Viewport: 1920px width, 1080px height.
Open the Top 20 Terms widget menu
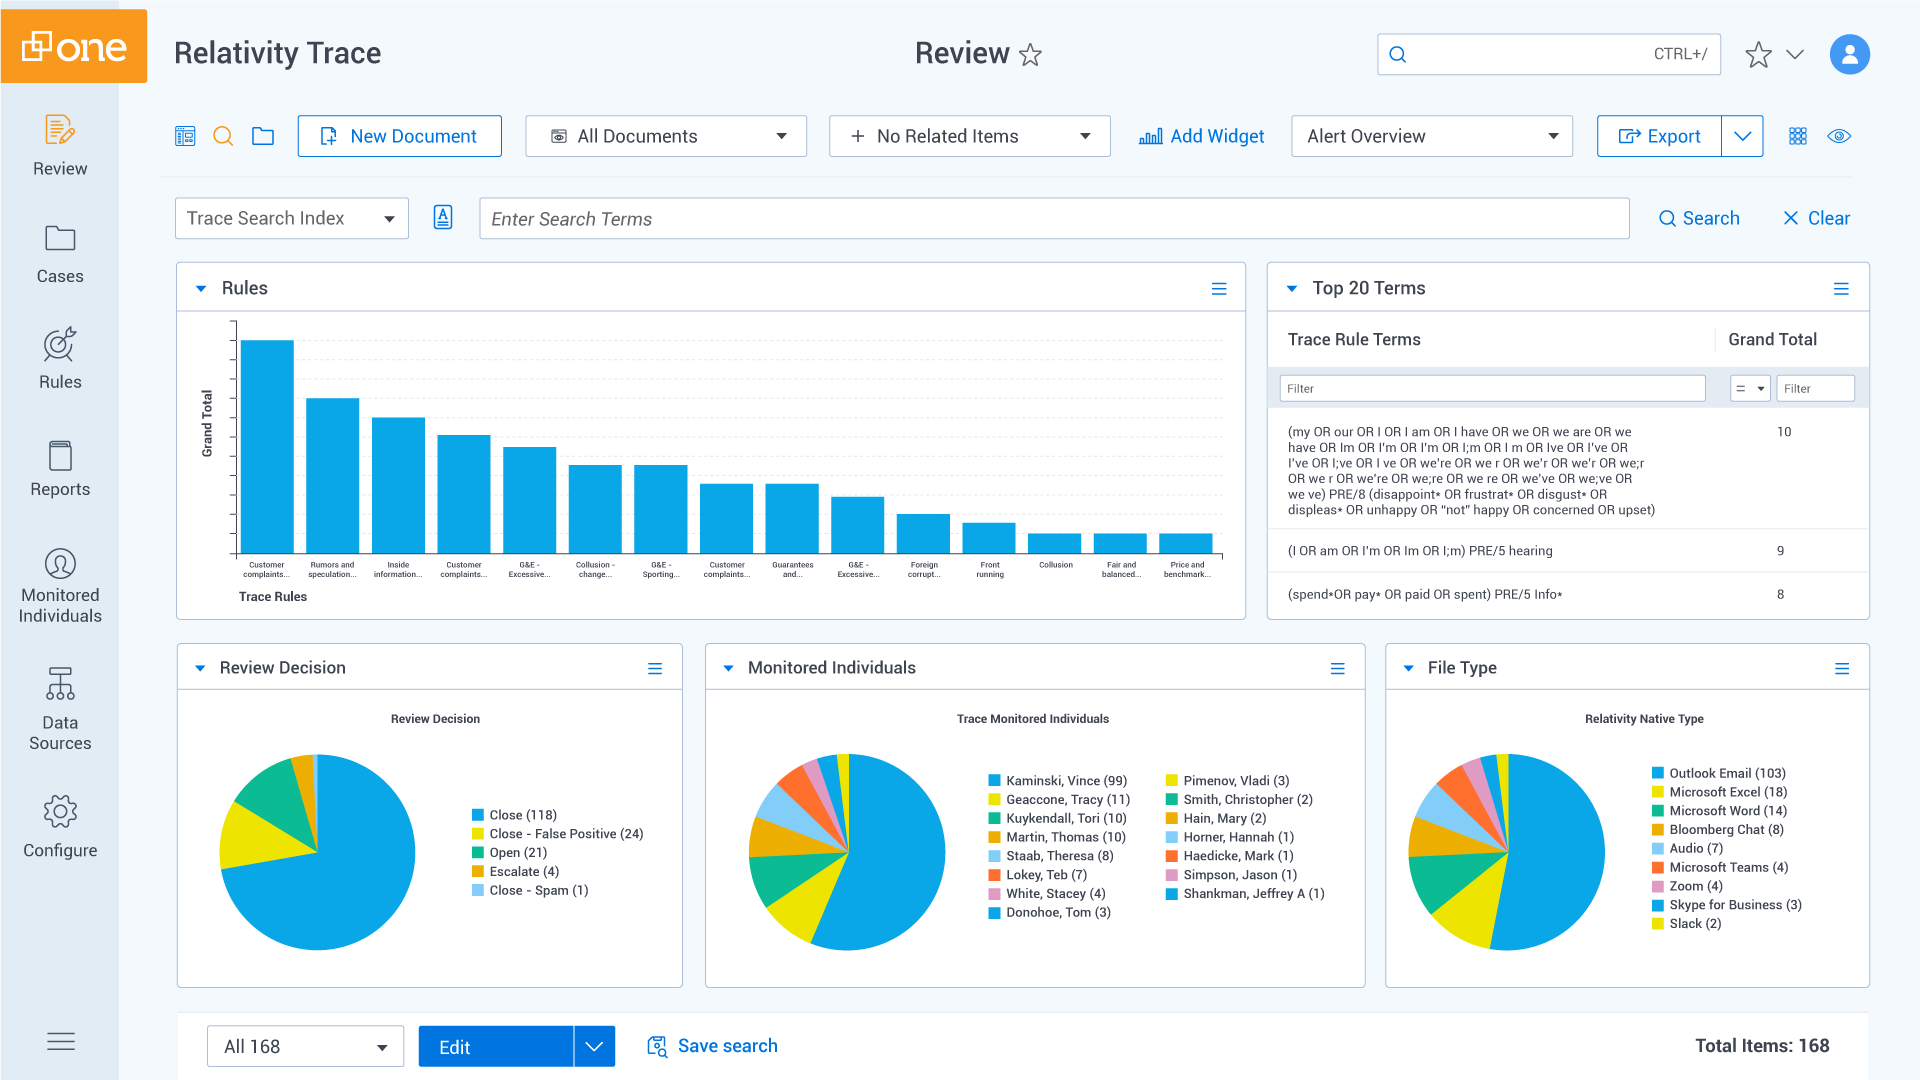pyautogui.click(x=1841, y=288)
